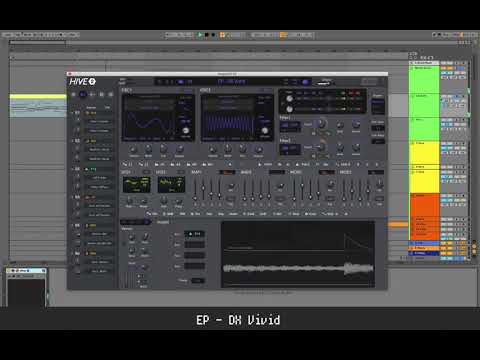Click Ableton's round record button in transport
The width and height of the screenshot is (480, 360).
213,35
